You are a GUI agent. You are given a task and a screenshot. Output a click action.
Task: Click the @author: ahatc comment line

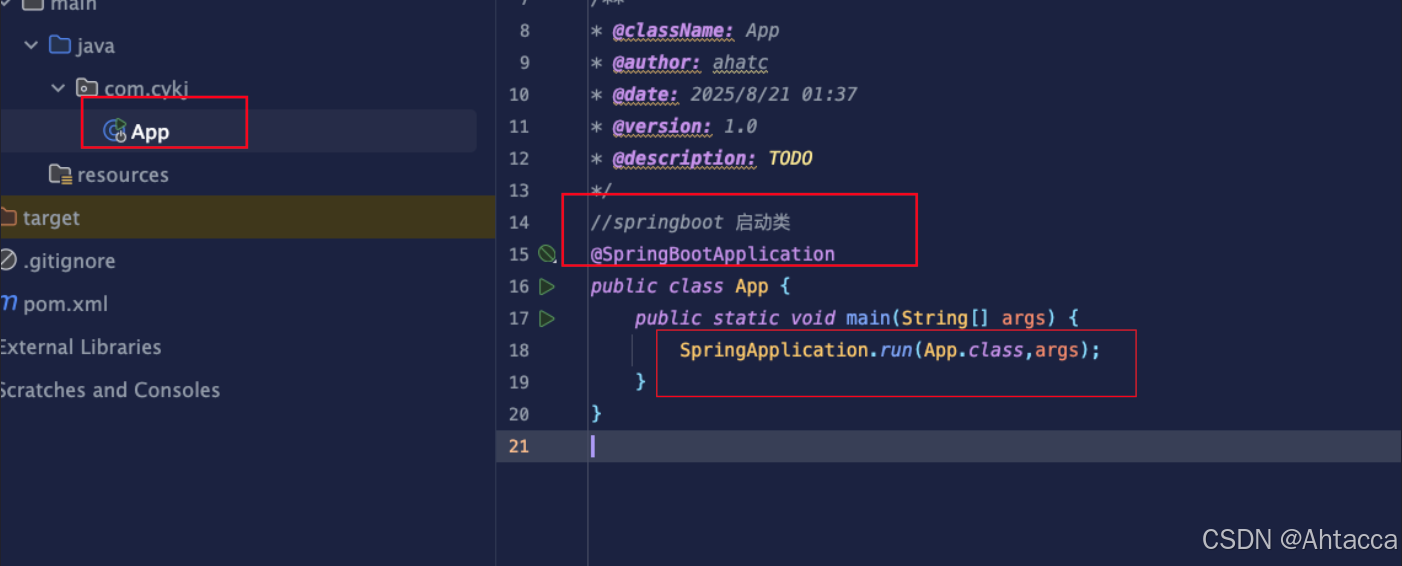tap(680, 62)
